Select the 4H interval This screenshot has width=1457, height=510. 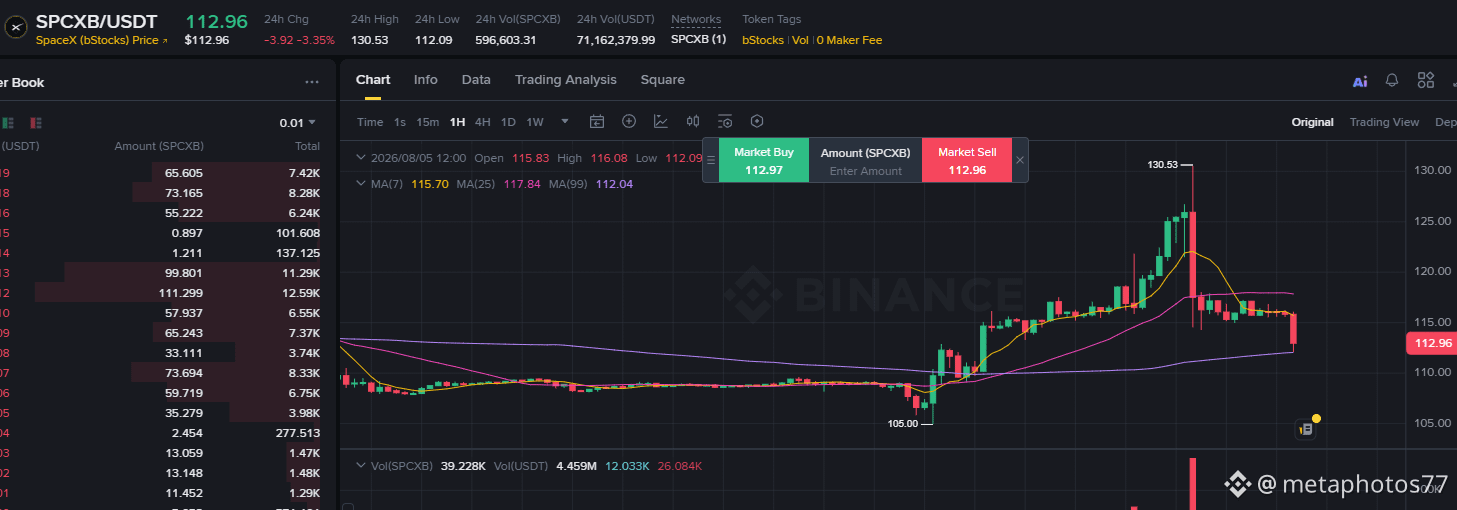(482, 122)
